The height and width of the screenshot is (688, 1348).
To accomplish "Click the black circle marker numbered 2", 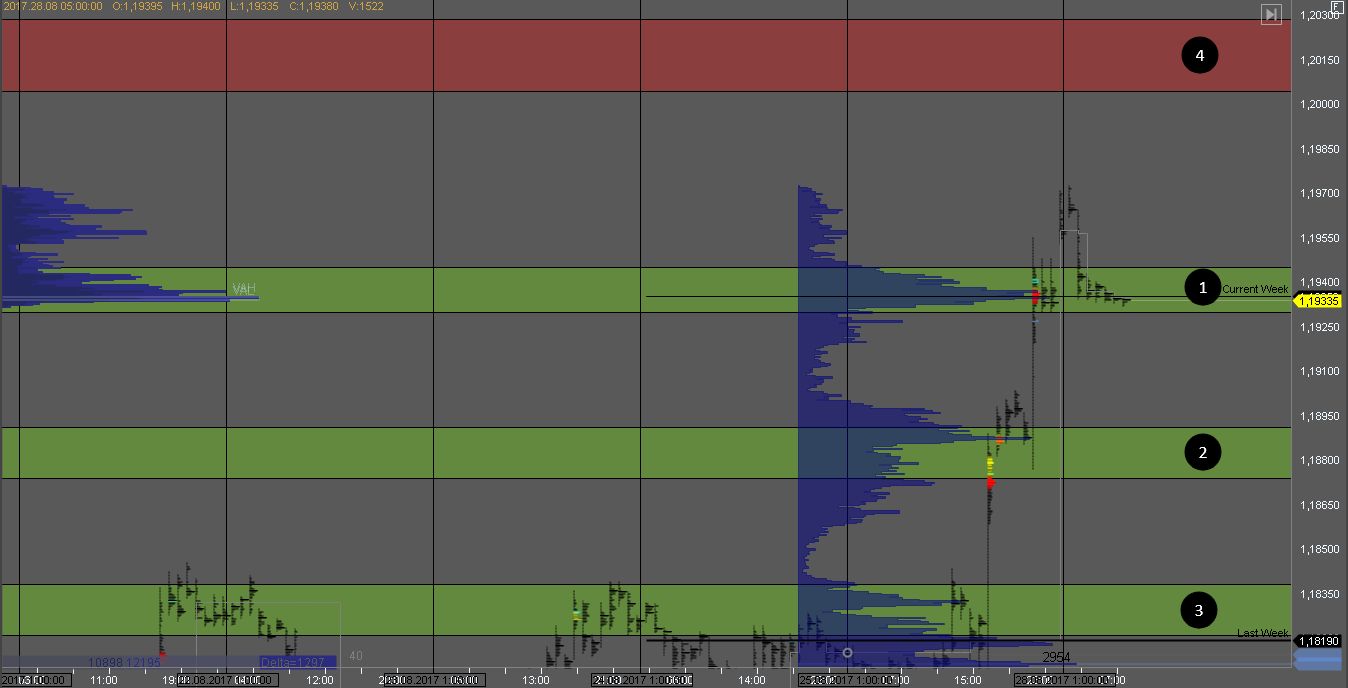I will click(1202, 453).
